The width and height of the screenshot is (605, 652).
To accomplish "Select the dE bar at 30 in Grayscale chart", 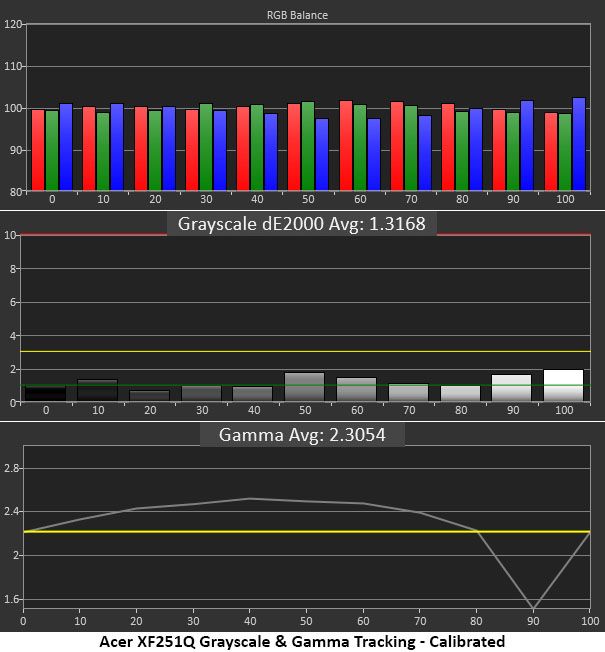I will click(x=202, y=393).
